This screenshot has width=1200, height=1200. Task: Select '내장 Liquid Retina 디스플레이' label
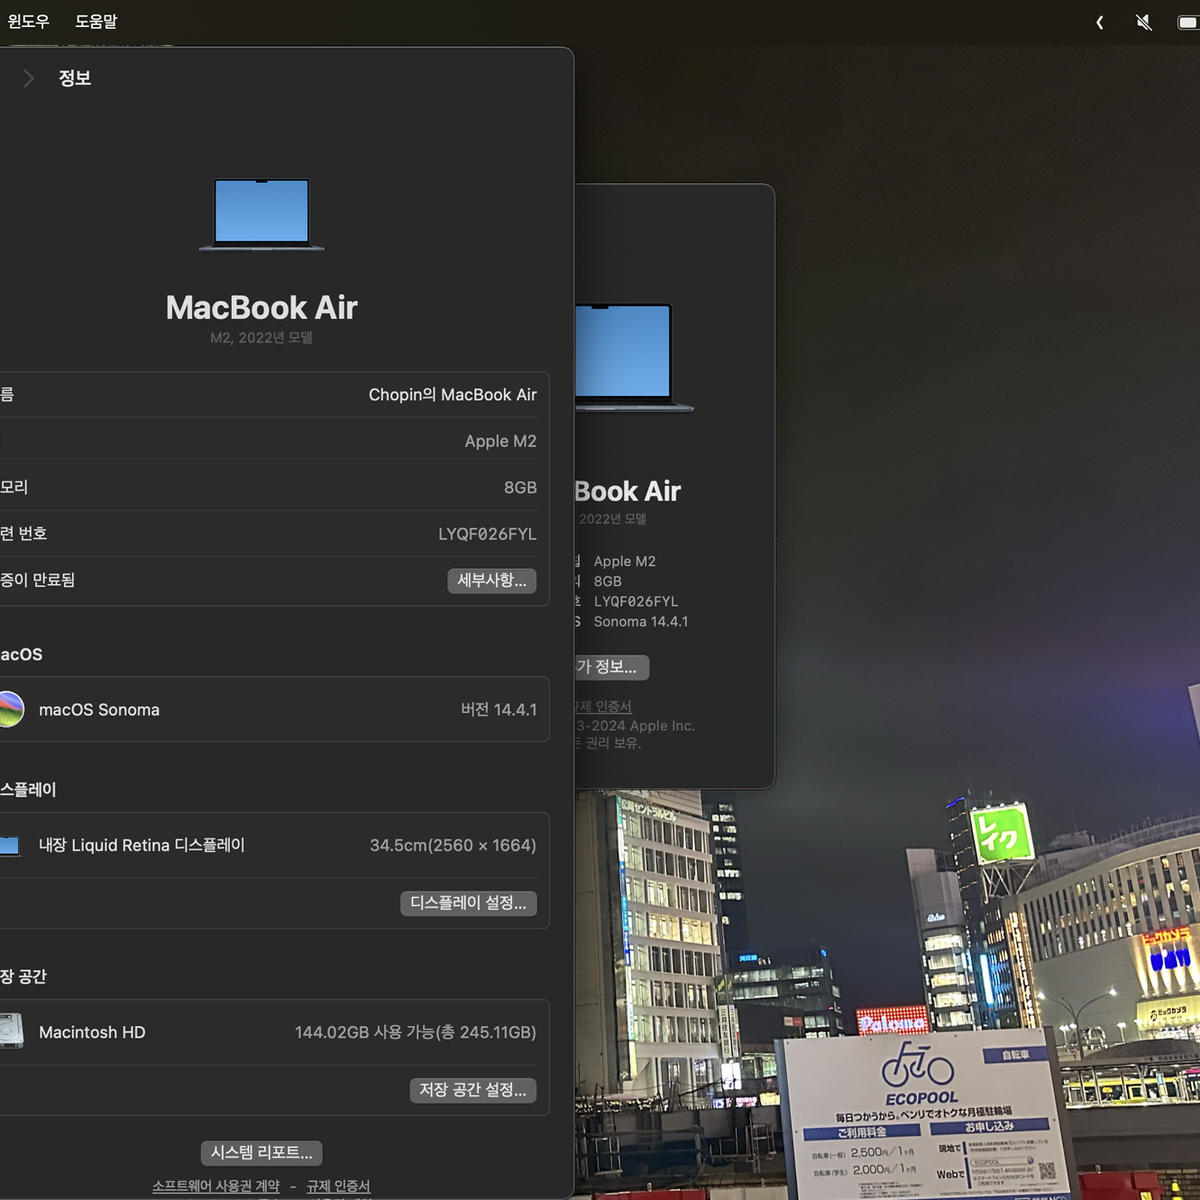tap(141, 845)
